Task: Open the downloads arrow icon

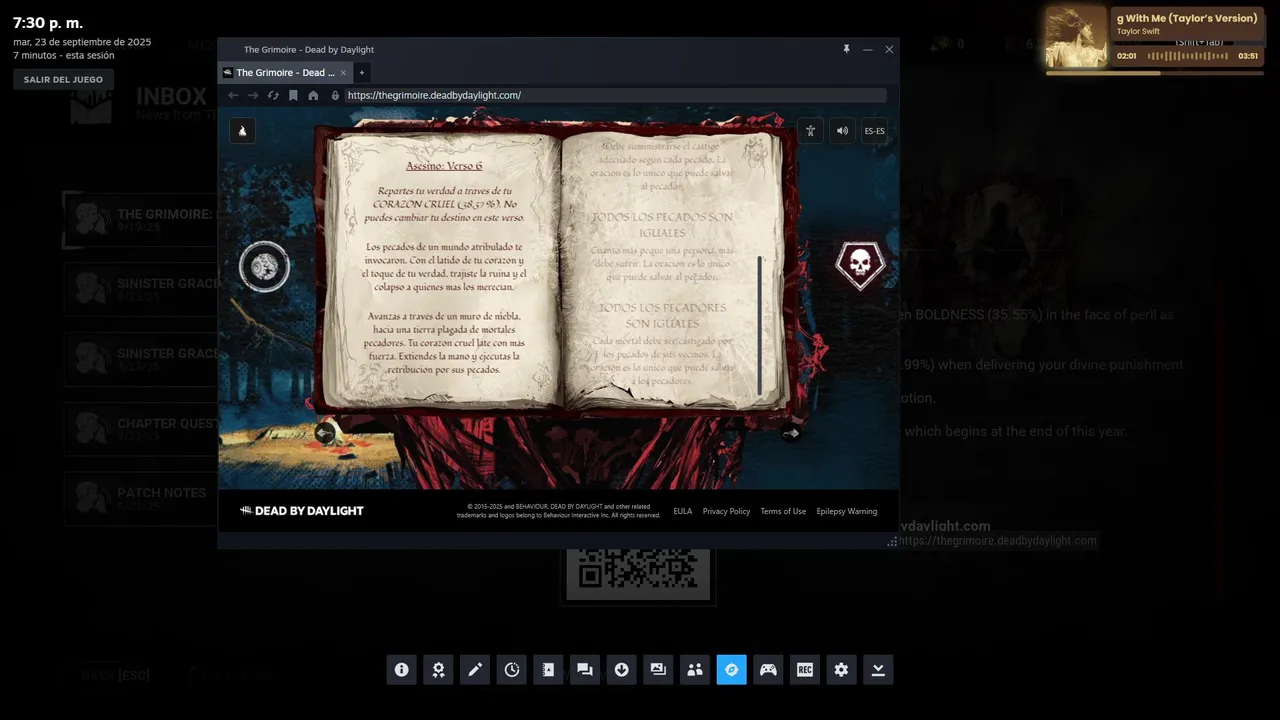Action: (622, 670)
